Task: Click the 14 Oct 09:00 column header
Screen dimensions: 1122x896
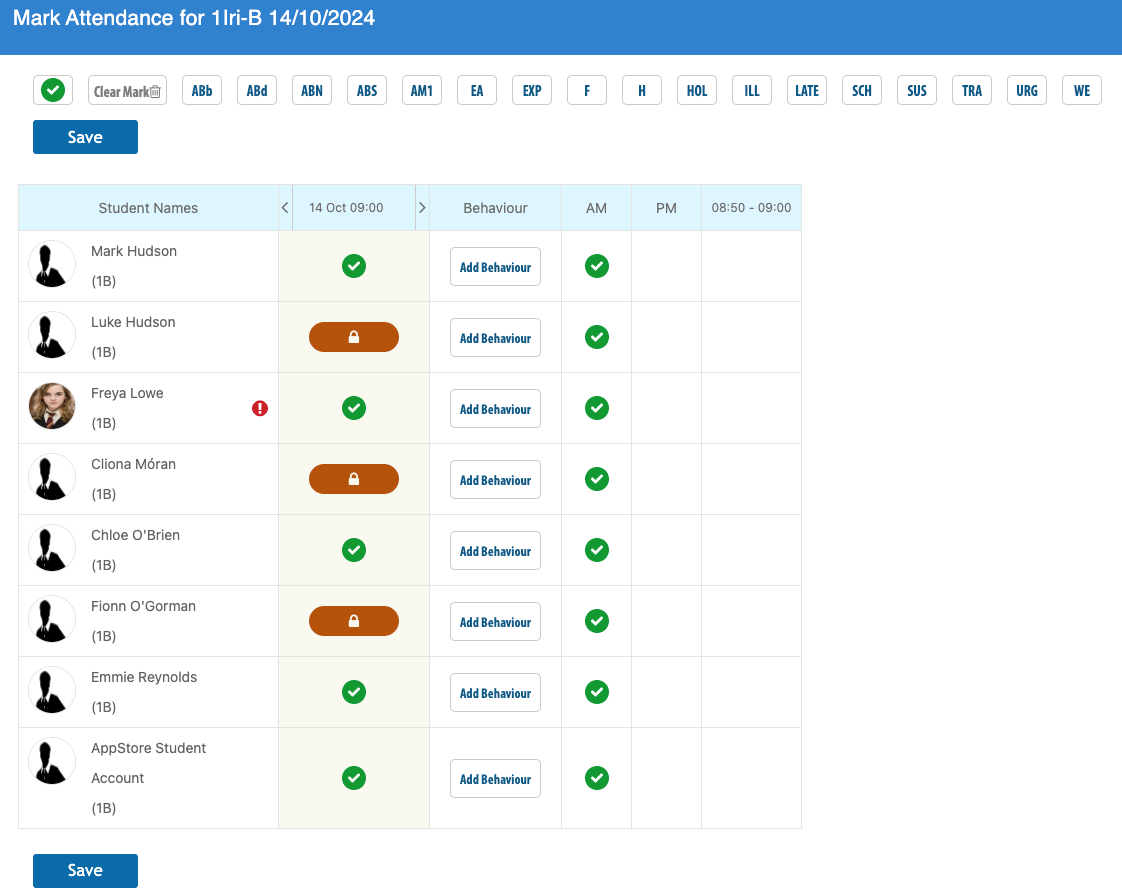Action: point(346,208)
